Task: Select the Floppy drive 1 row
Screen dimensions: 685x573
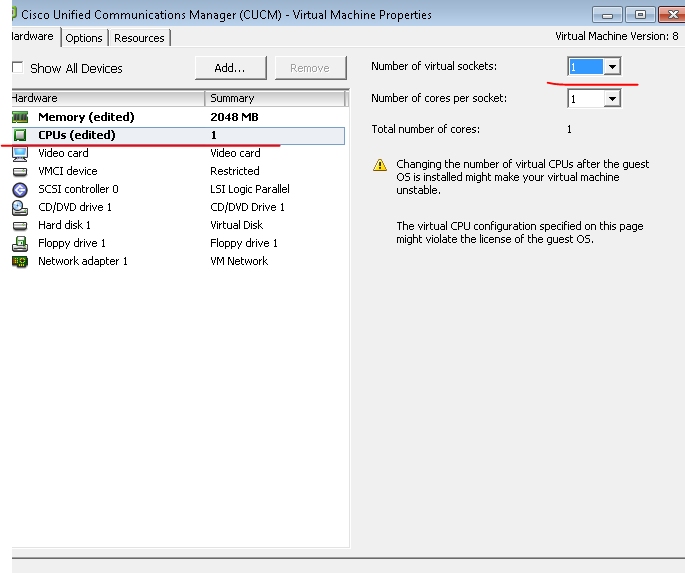Action: (178, 243)
